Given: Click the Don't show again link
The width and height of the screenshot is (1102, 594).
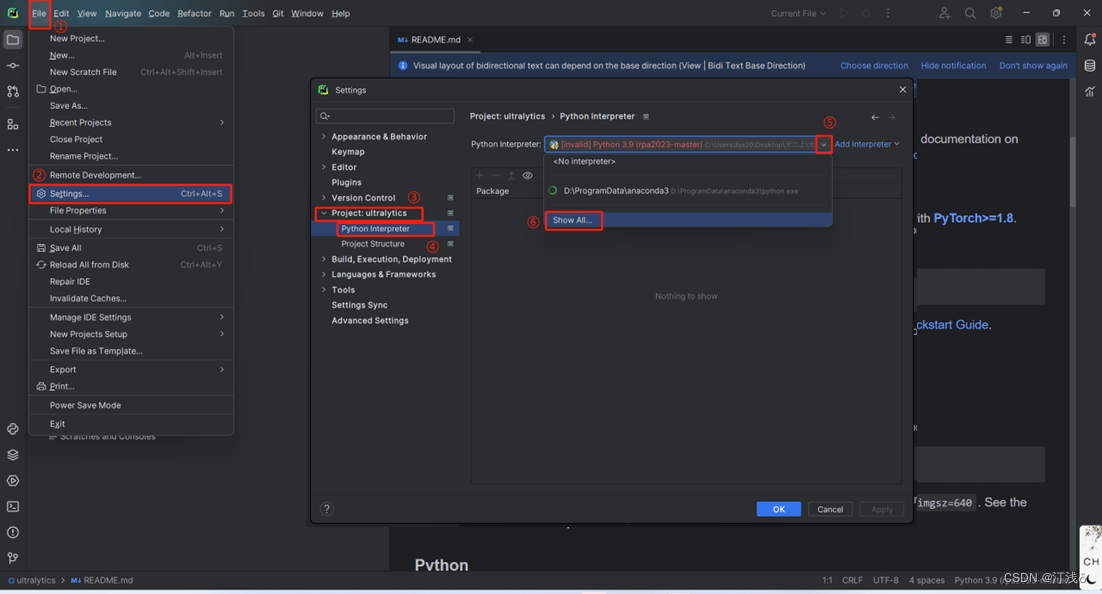Looking at the screenshot, I should pyautogui.click(x=1033, y=65).
